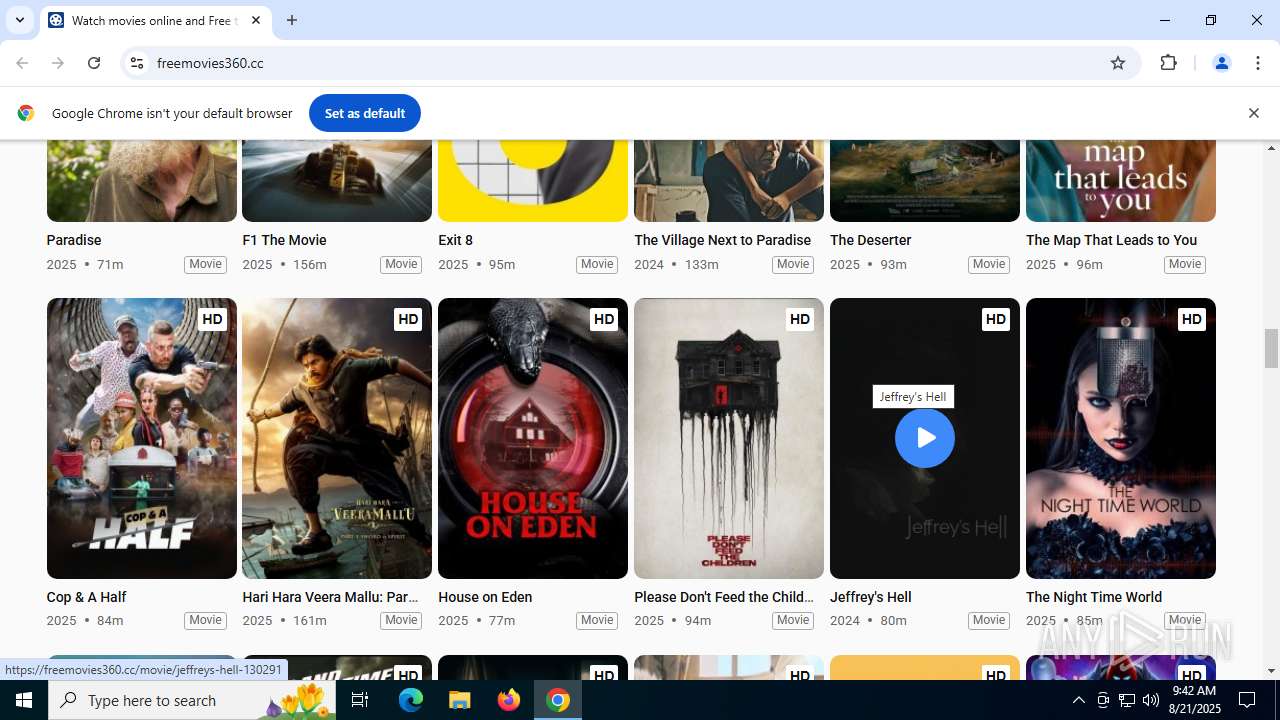
Task: Open a new browser tab
Action: point(292,20)
